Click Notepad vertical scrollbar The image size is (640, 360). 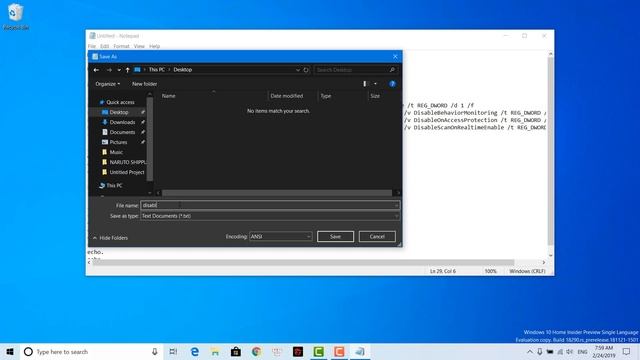(x=550, y=151)
